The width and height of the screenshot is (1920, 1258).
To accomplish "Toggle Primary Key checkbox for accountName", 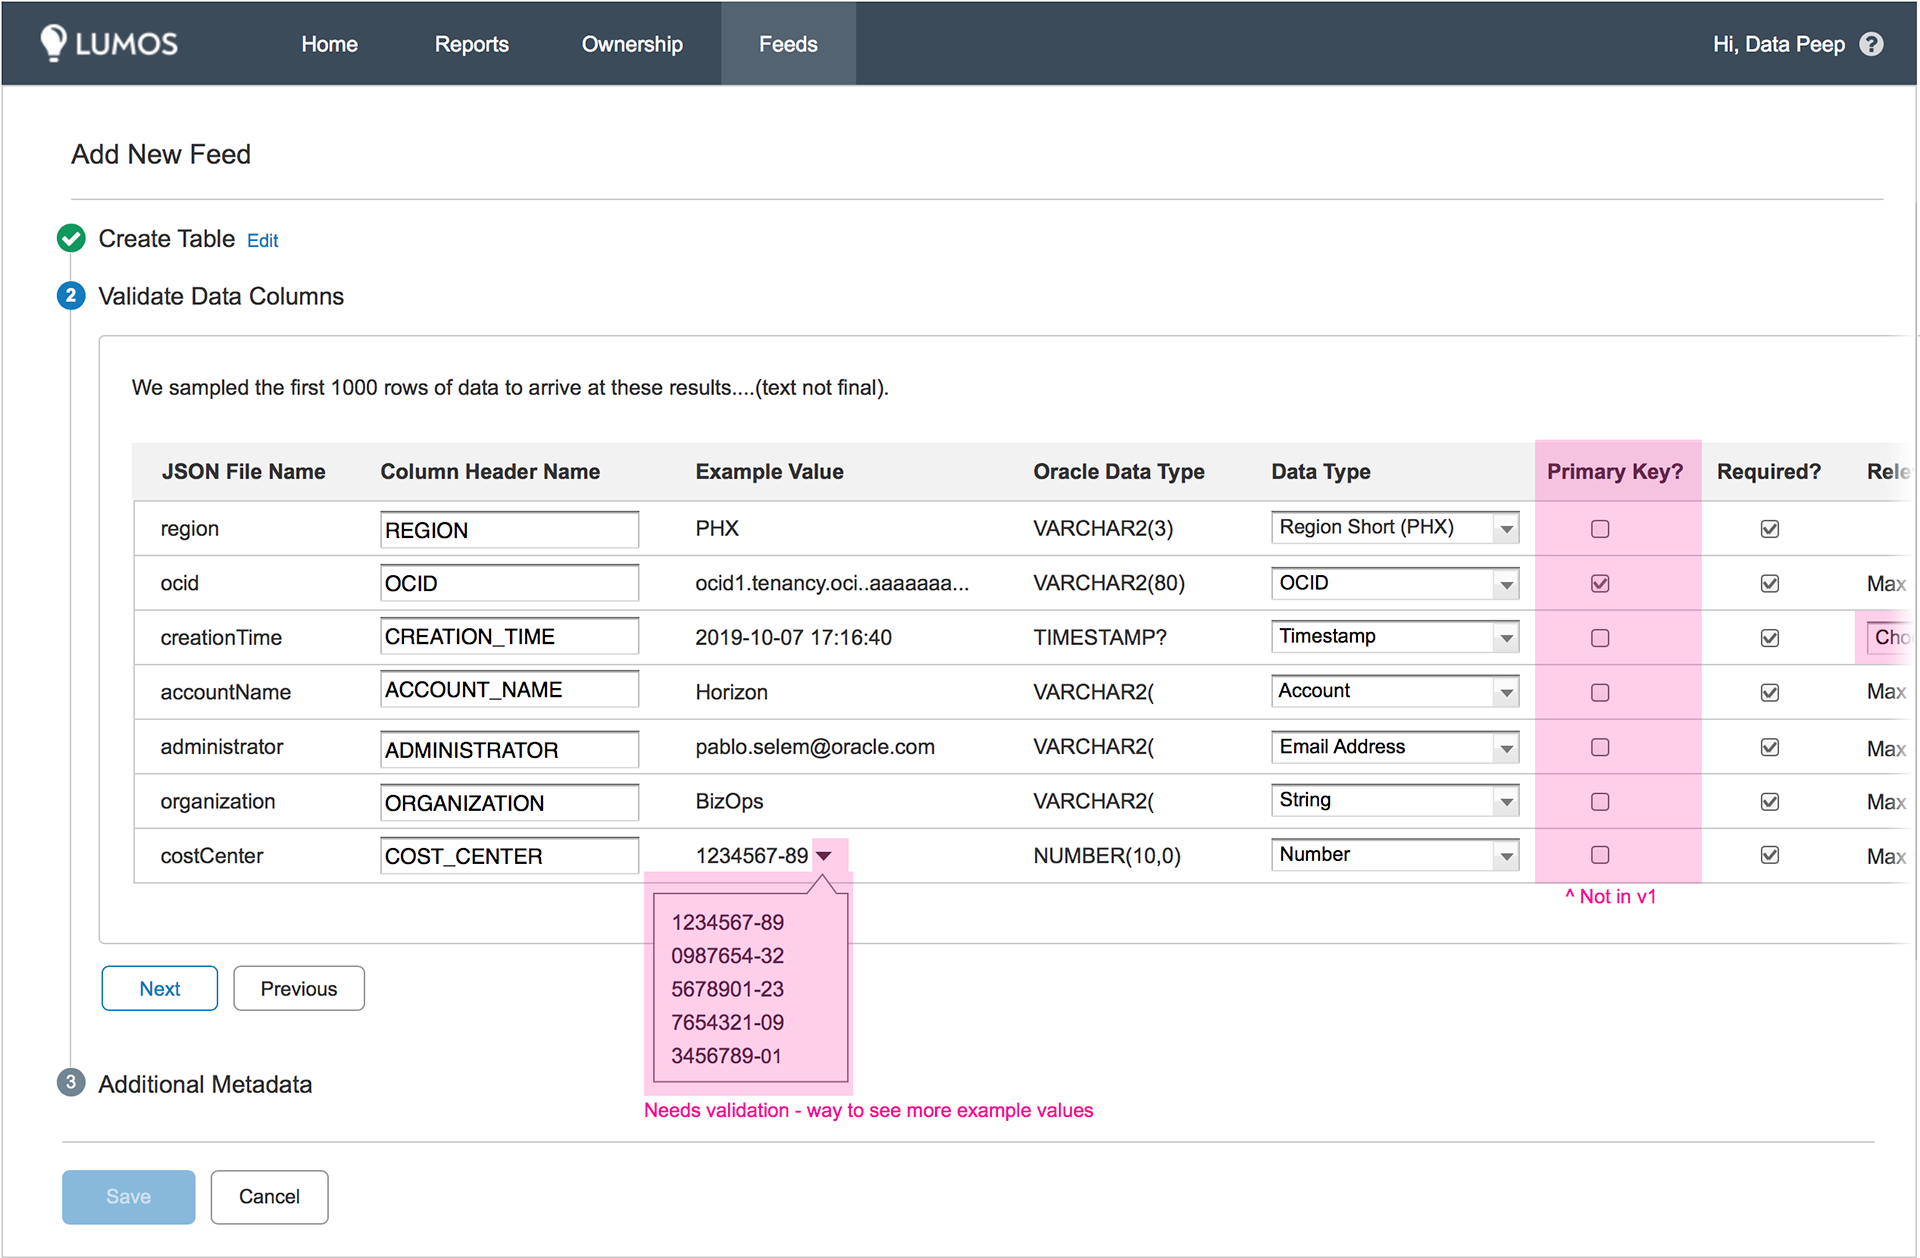I will point(1600,692).
